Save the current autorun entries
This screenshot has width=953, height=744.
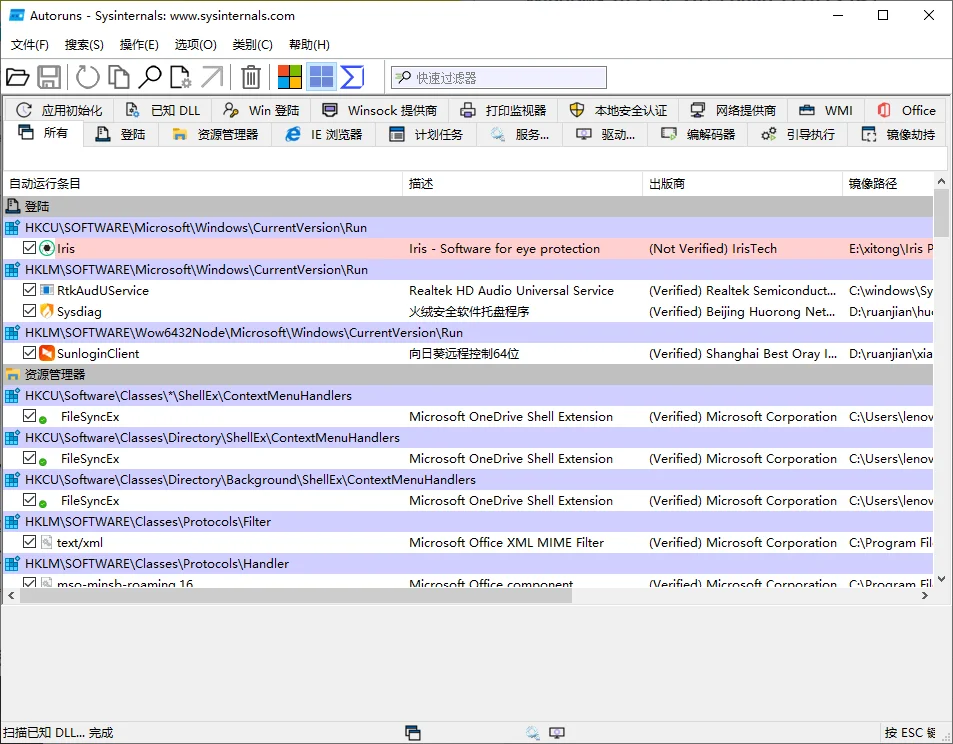coord(48,77)
